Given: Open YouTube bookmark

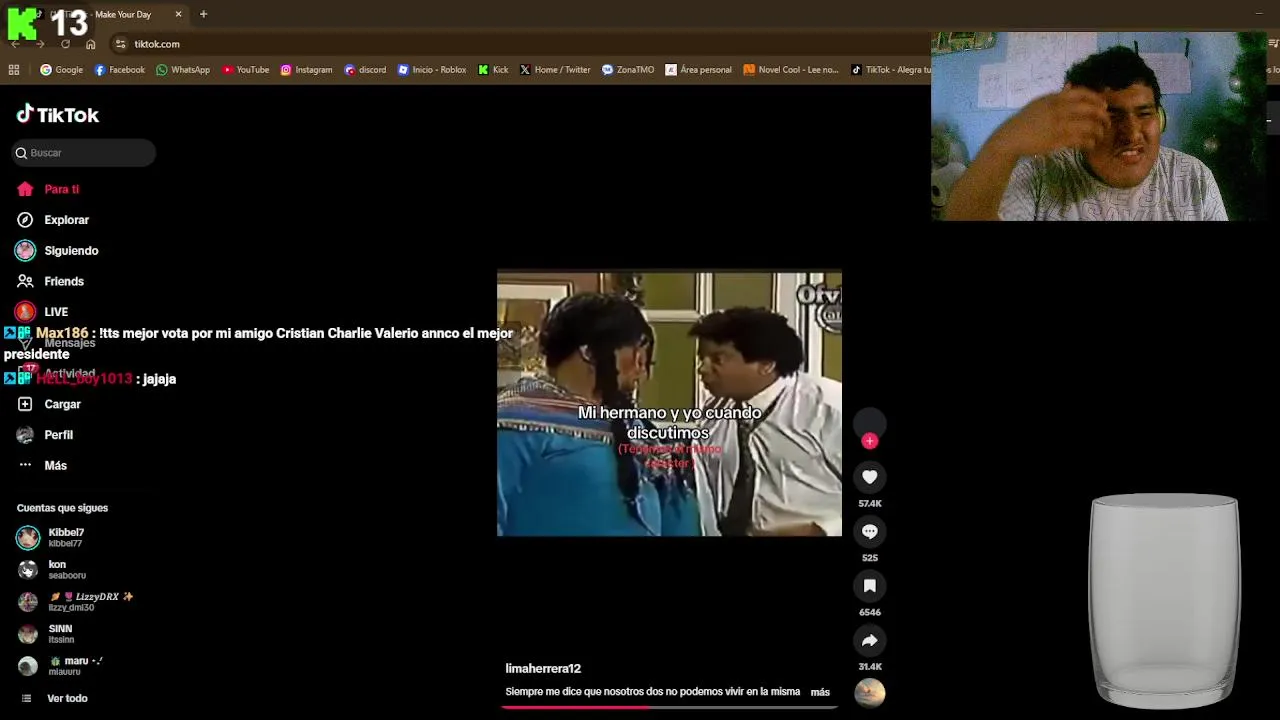Looking at the screenshot, I should (246, 70).
